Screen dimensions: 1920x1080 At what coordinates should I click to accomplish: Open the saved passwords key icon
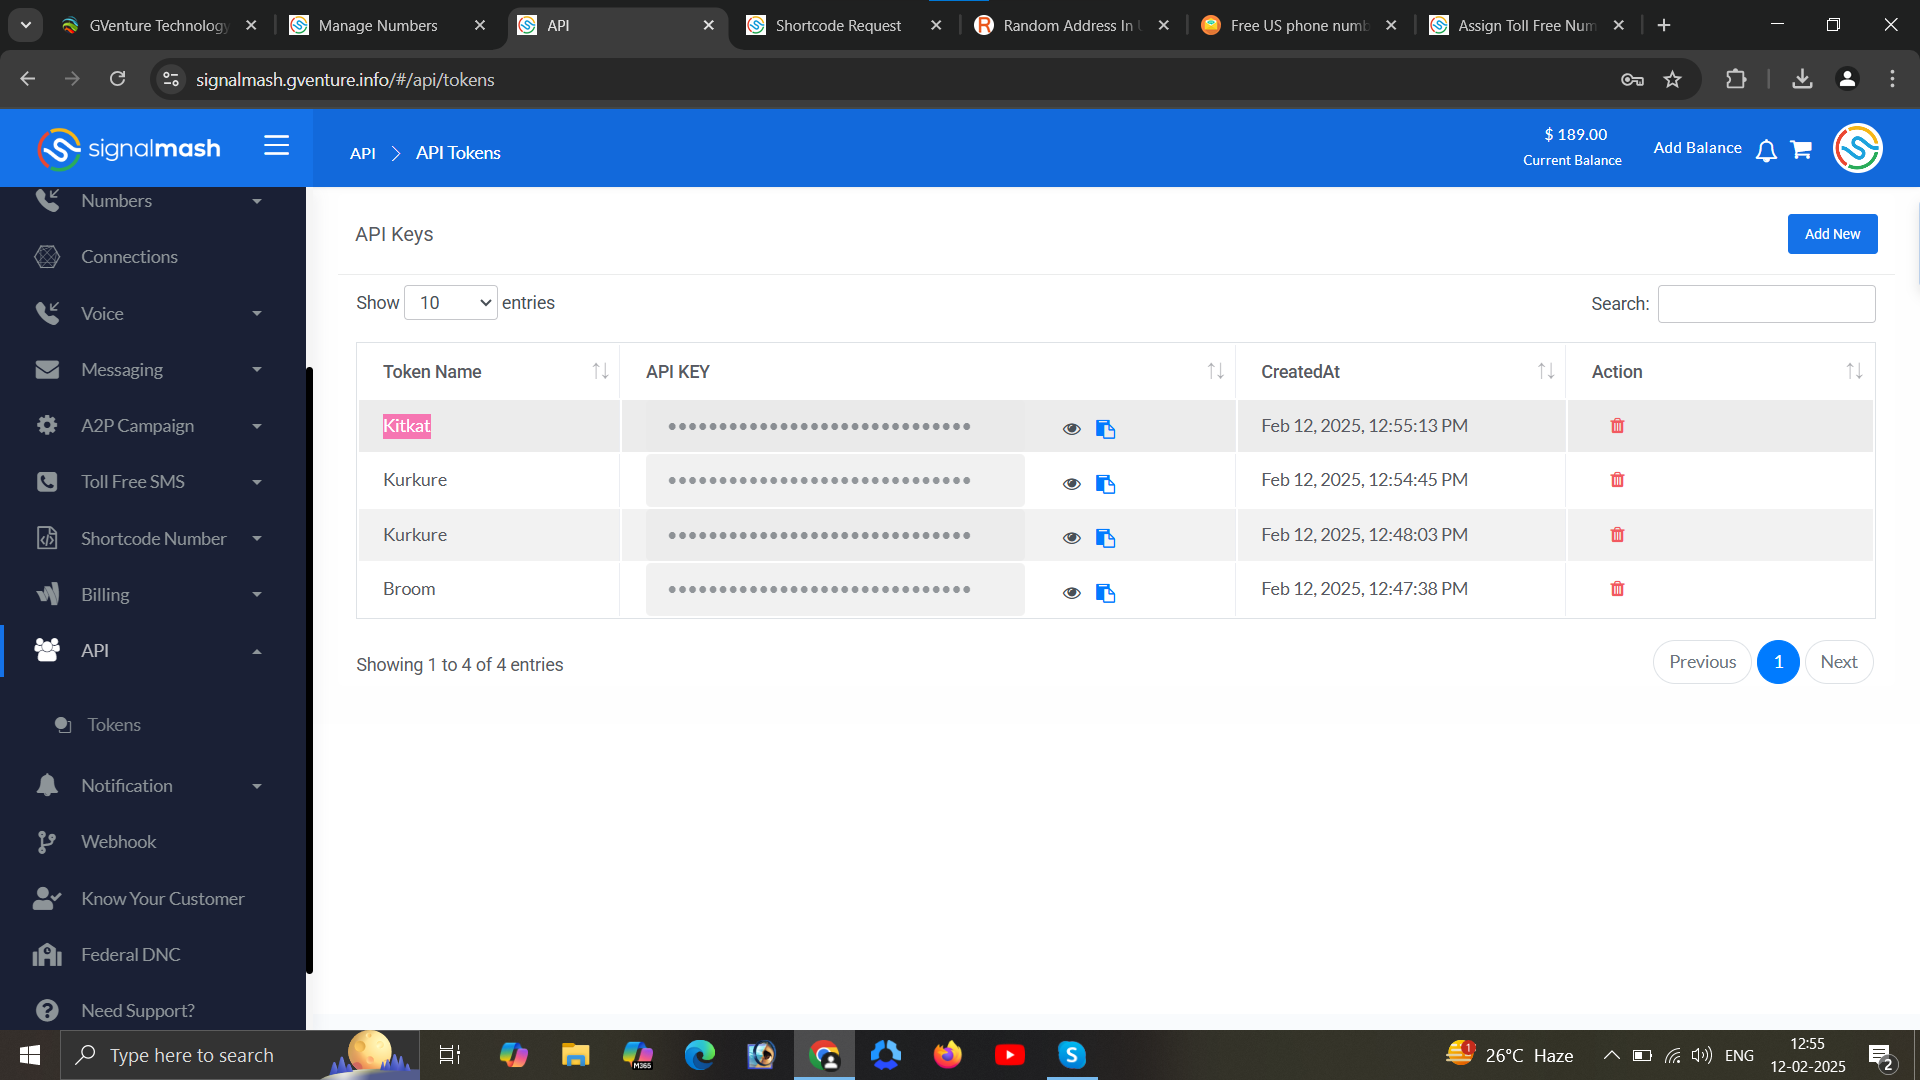pos(1632,79)
